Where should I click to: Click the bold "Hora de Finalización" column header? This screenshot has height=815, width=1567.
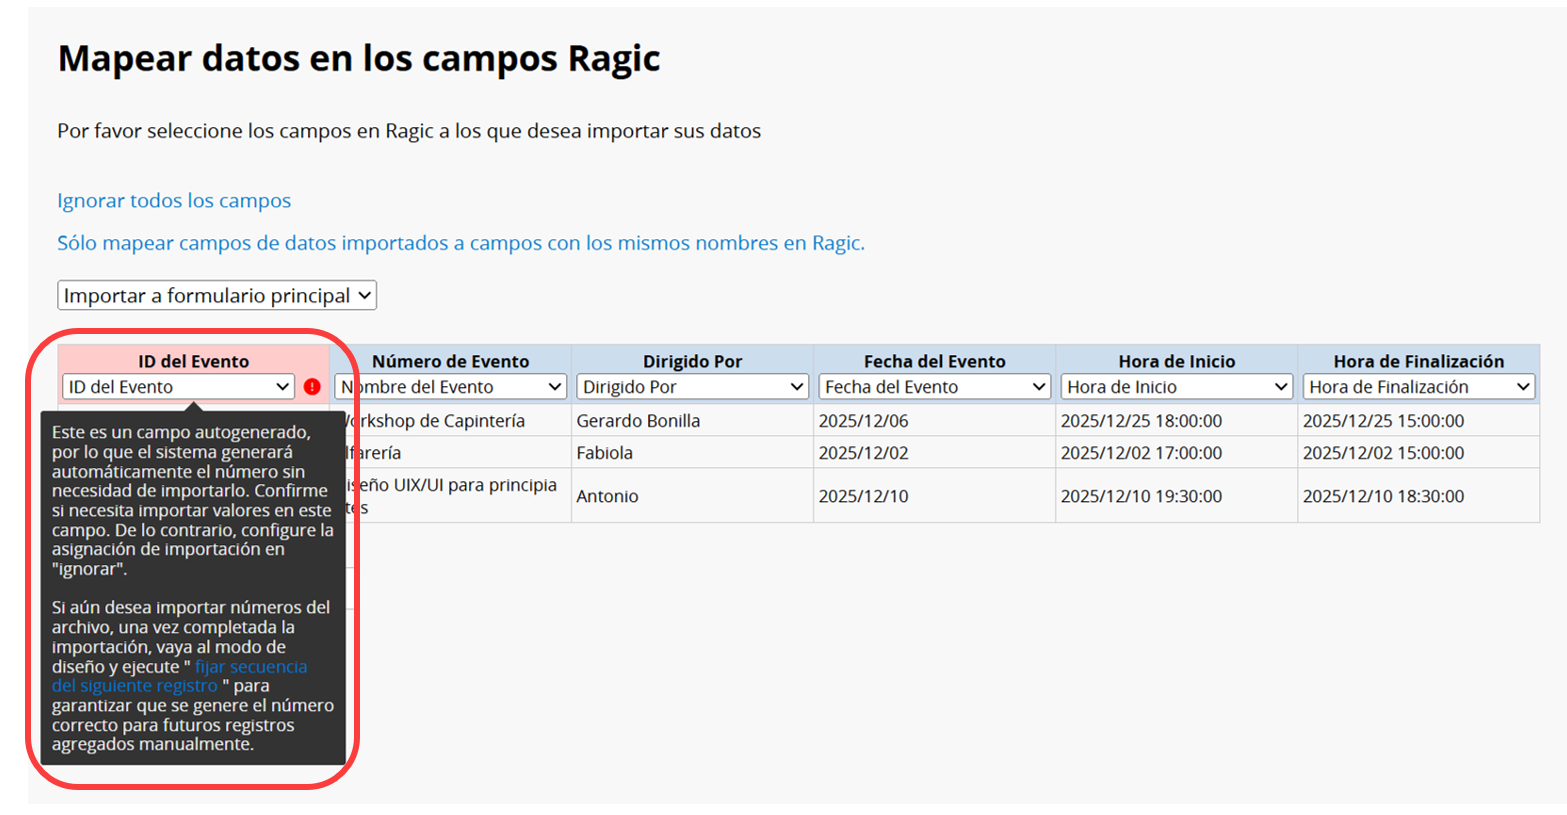1418,361
